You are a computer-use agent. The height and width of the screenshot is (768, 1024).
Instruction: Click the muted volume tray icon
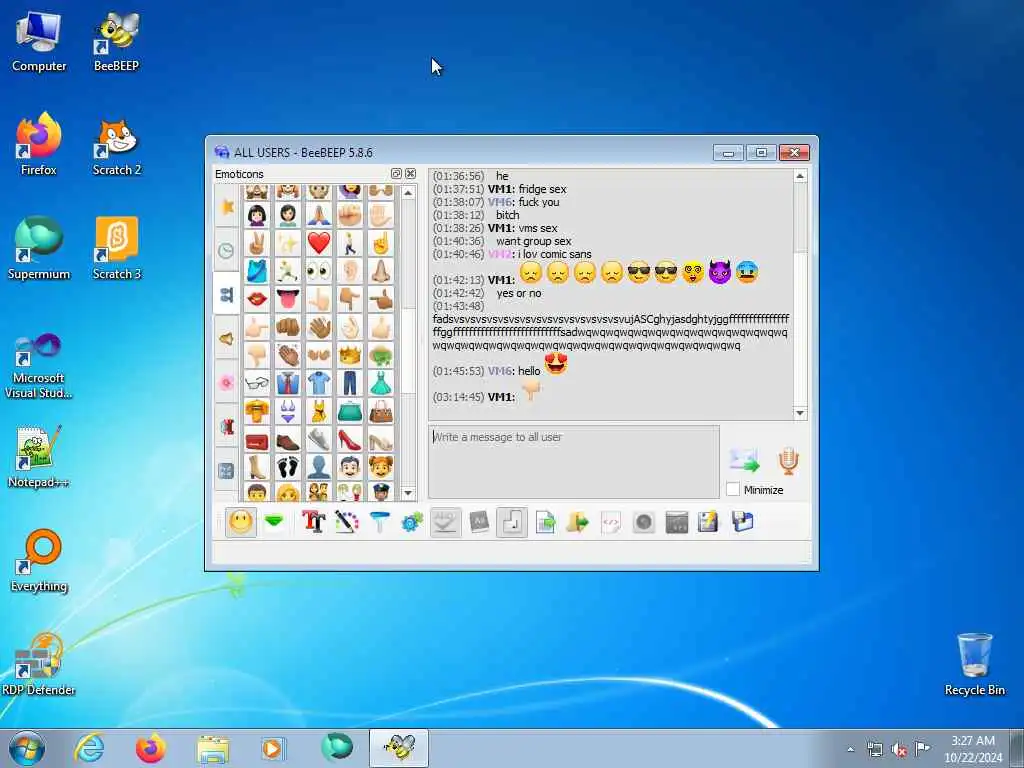(899, 749)
